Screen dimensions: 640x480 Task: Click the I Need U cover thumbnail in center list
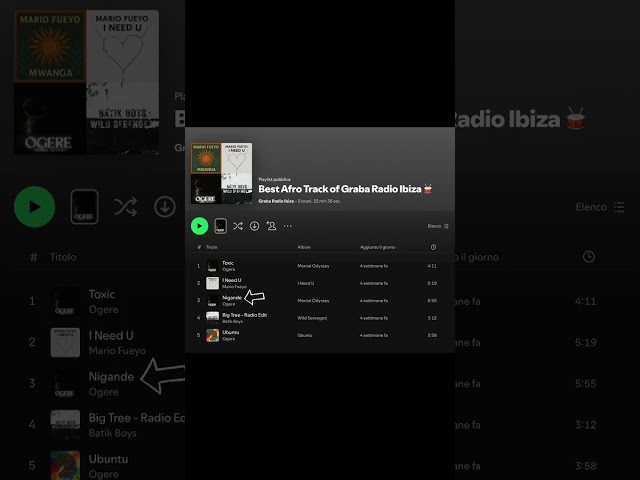point(212,283)
